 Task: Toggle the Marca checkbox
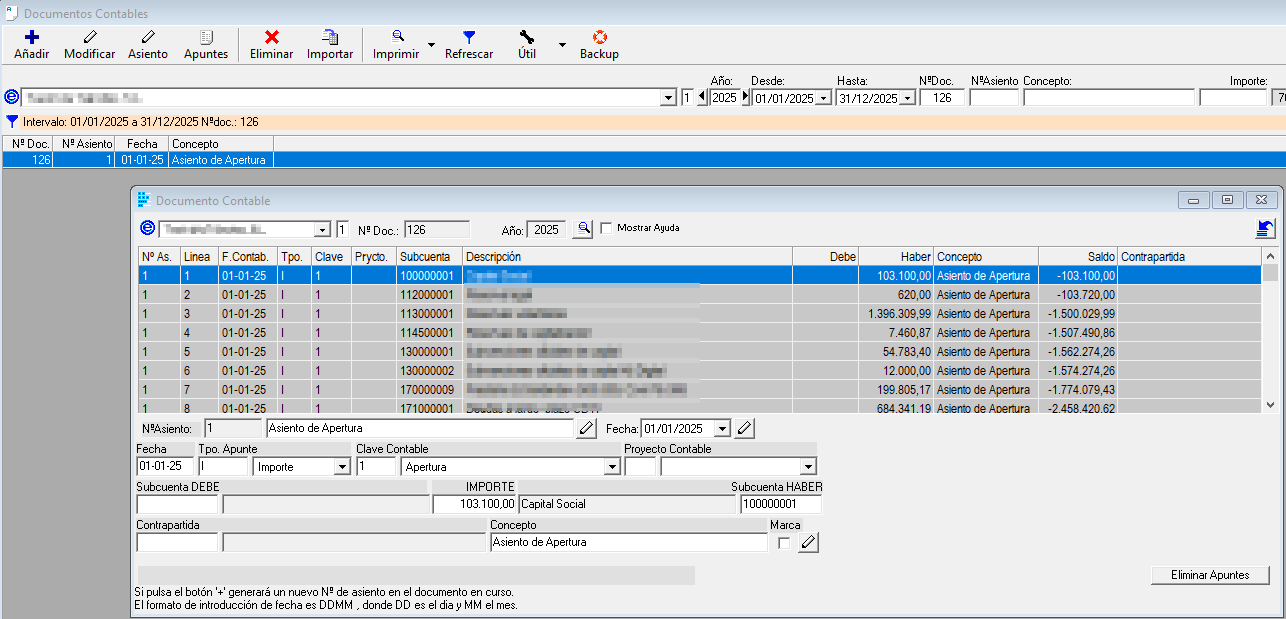[x=784, y=543]
